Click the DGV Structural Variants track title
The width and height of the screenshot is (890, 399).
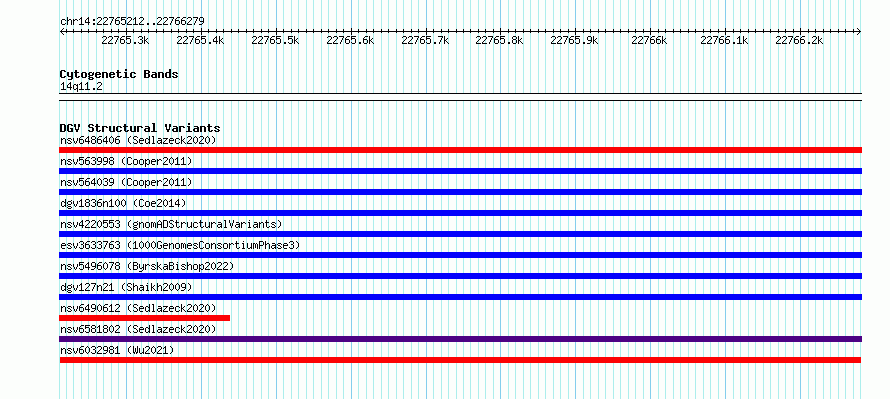tap(140, 128)
